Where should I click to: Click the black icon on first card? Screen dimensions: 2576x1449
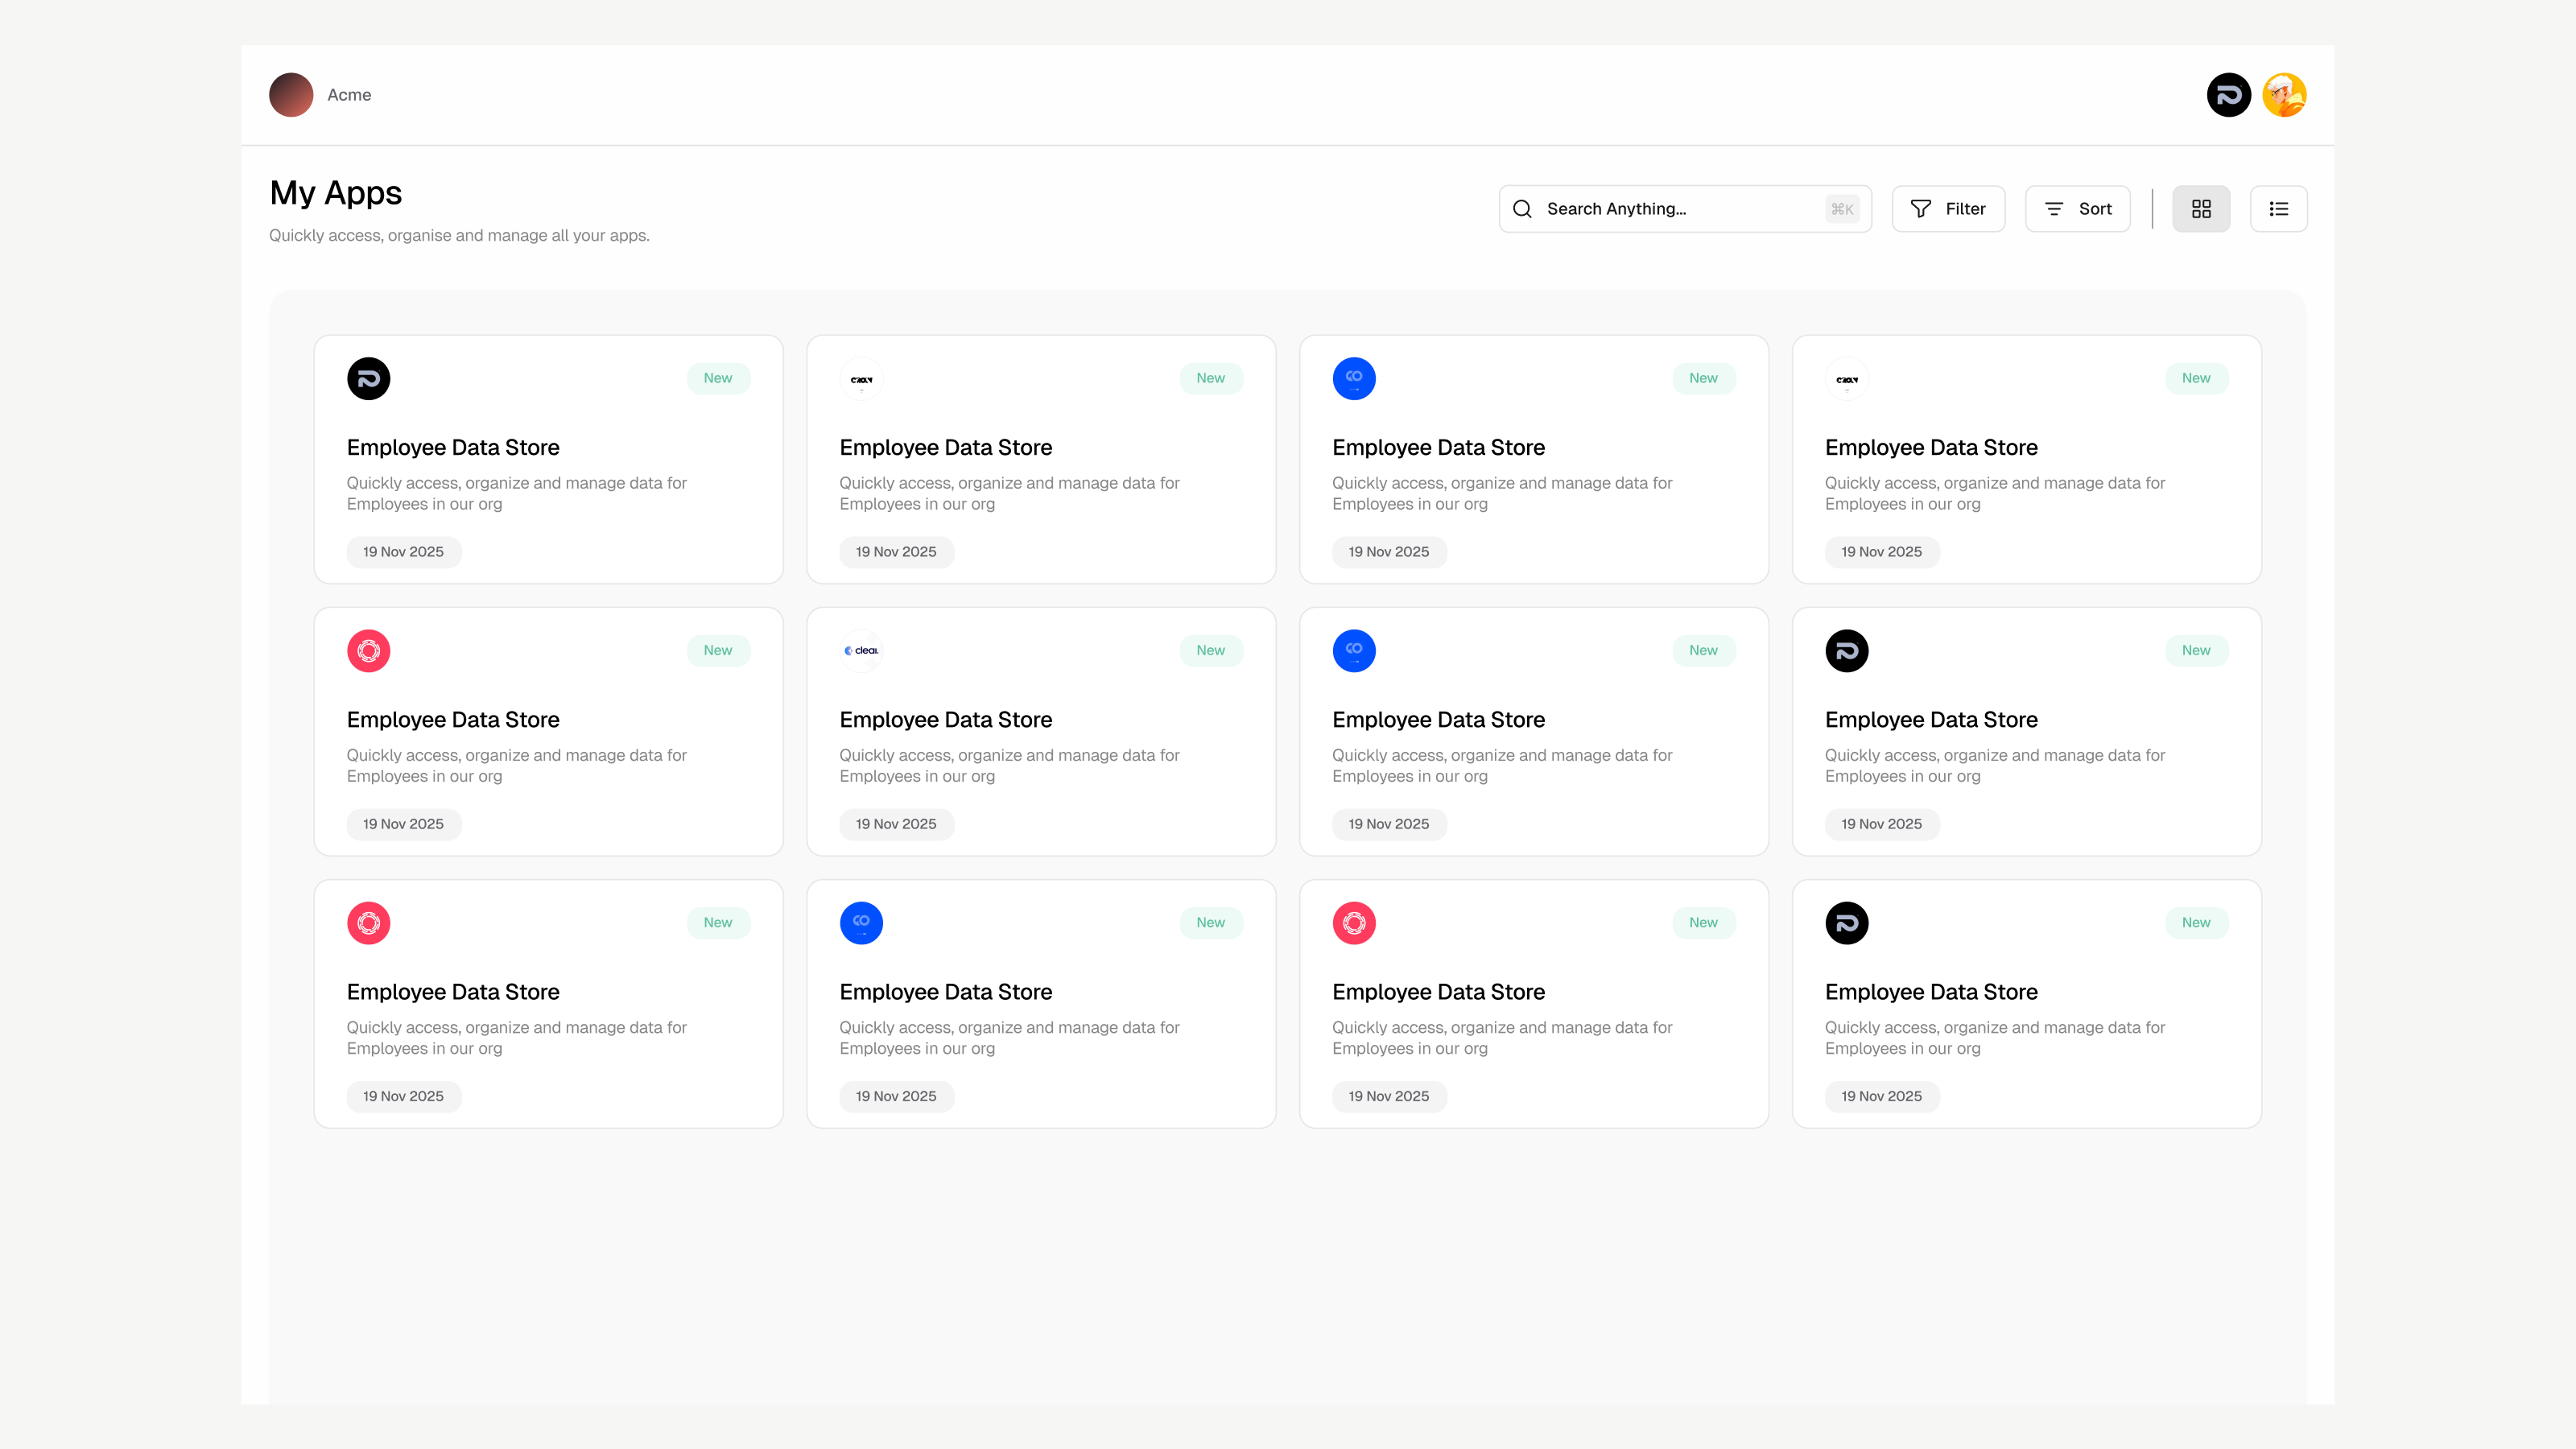pyautogui.click(x=368, y=379)
